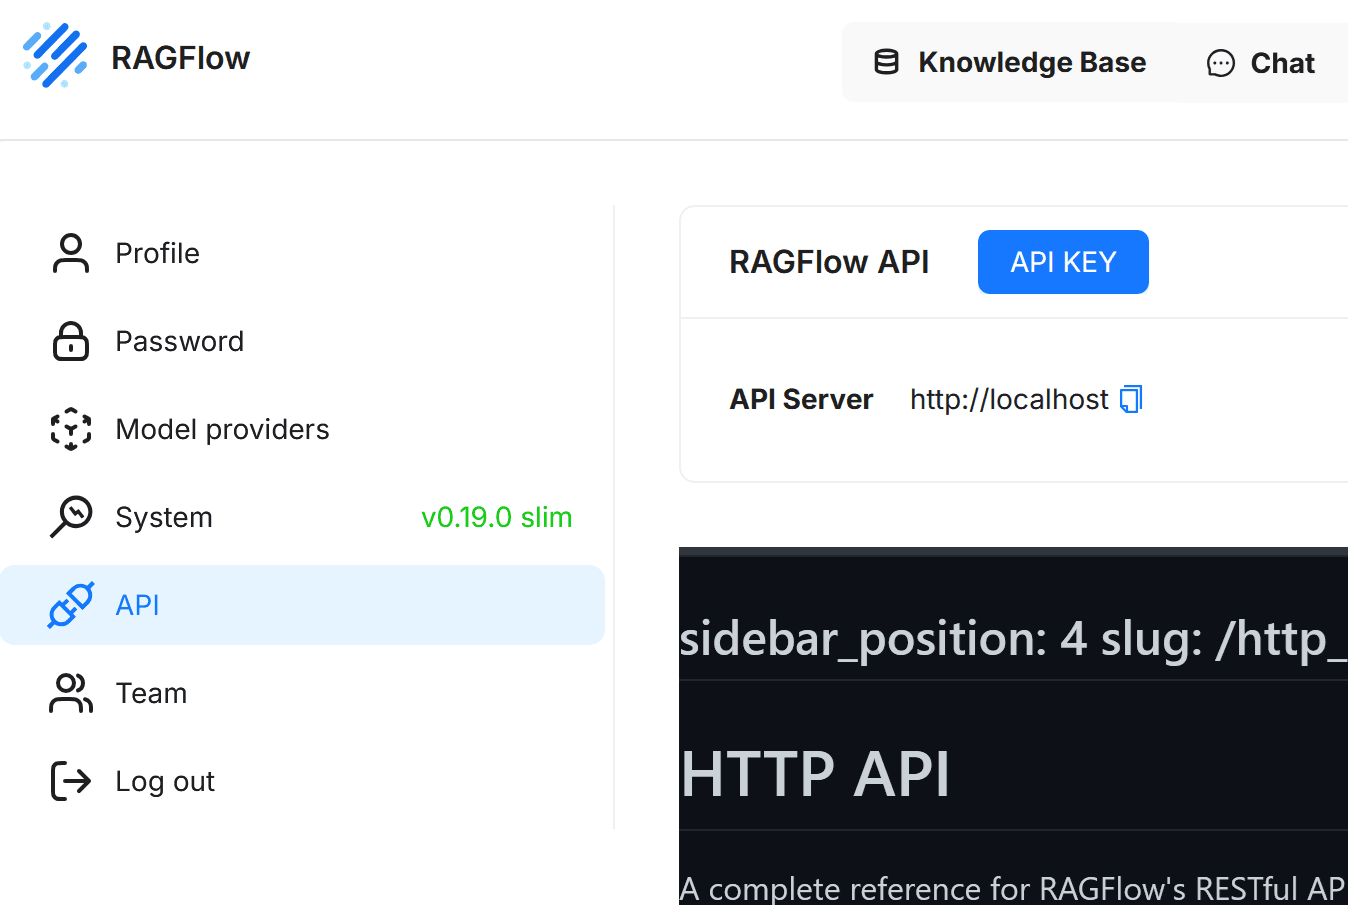
Task: Click the Log out arrow icon
Action: point(70,781)
